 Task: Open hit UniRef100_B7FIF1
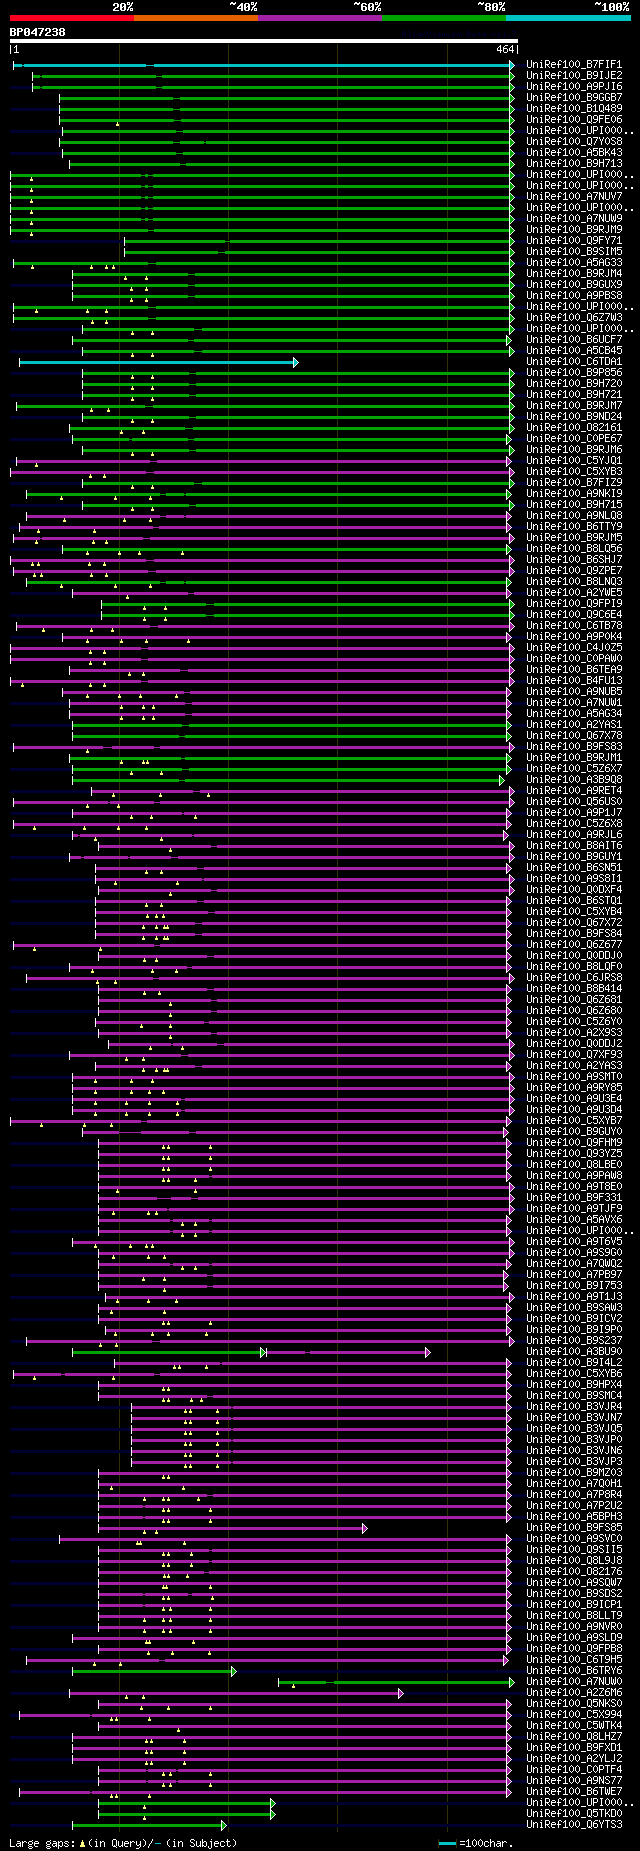[574, 65]
